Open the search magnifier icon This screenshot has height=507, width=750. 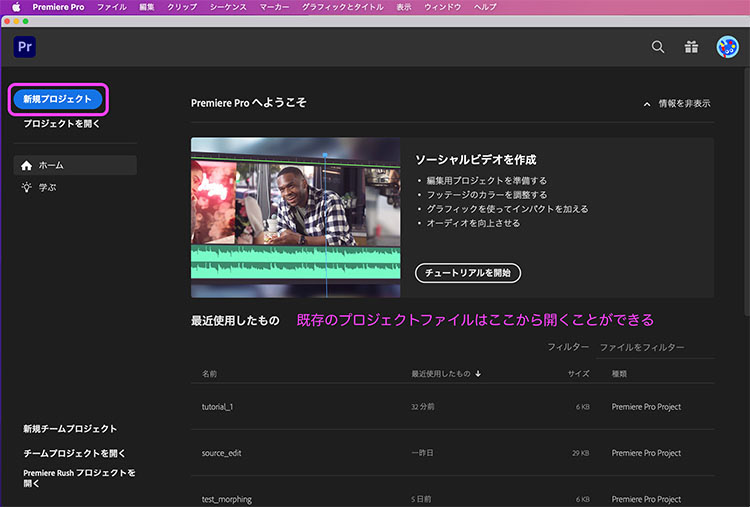658,47
